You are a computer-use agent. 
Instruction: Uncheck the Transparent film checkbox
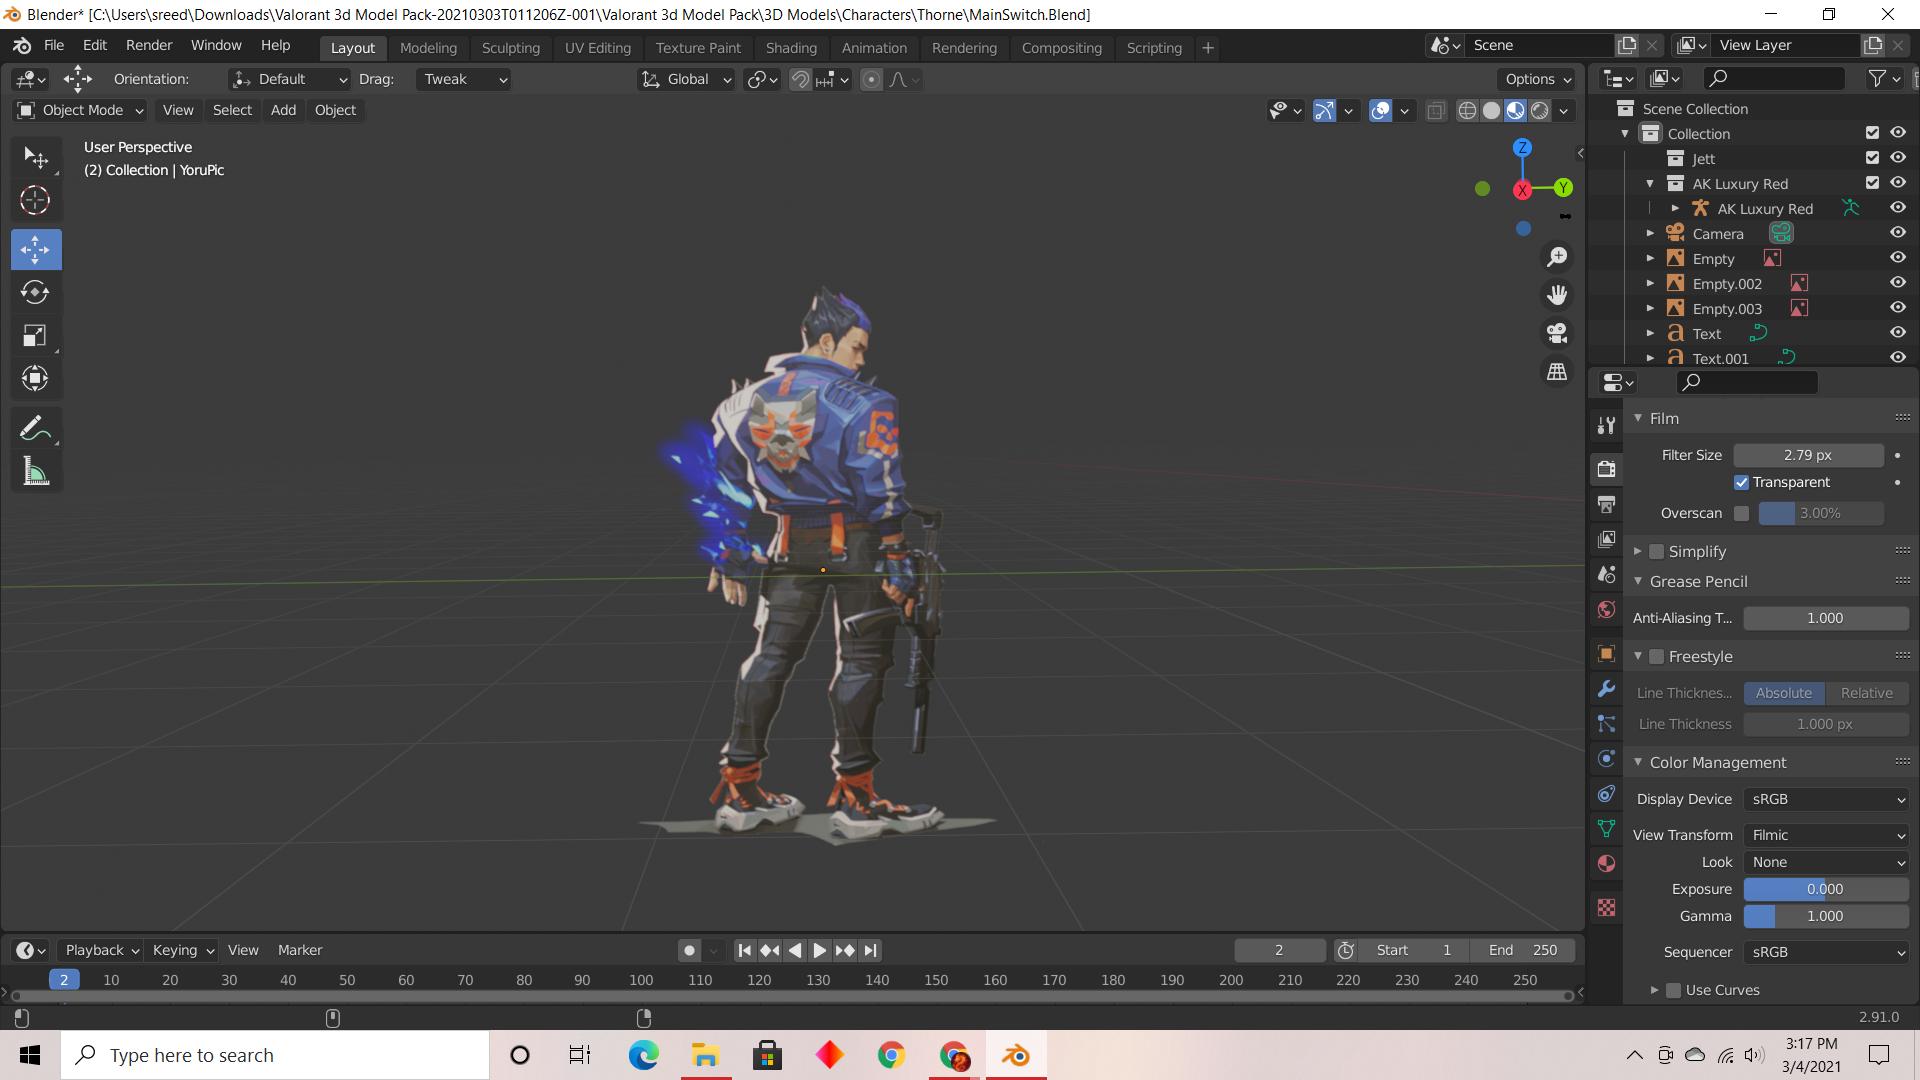point(1741,482)
